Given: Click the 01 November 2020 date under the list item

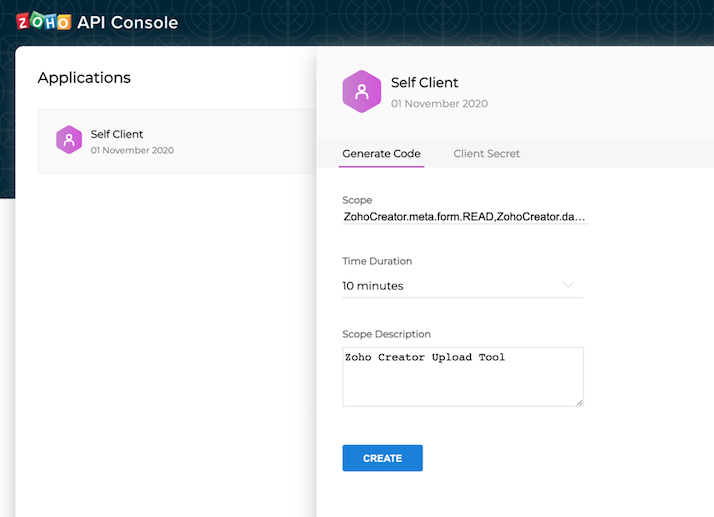Looking at the screenshot, I should pyautogui.click(x=132, y=150).
